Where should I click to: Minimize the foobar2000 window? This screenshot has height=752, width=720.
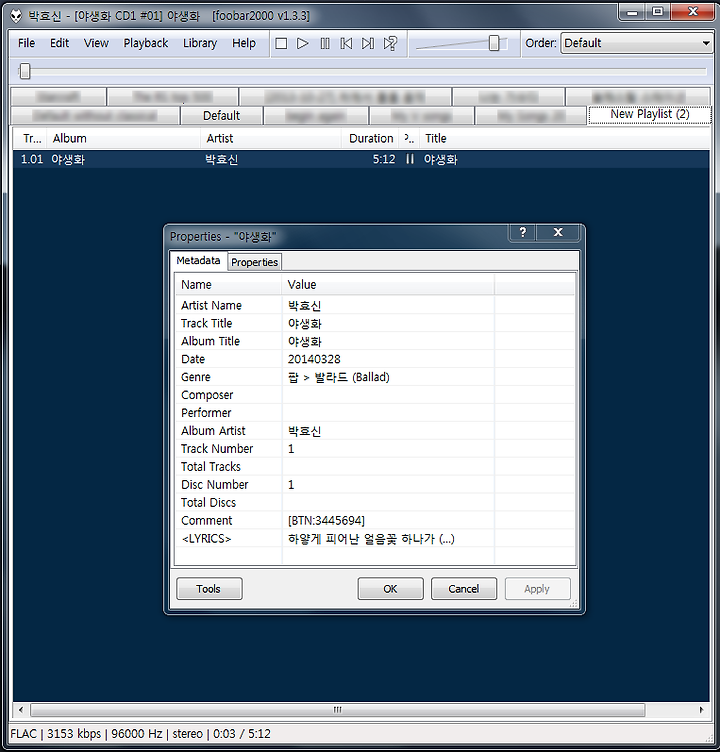(633, 12)
